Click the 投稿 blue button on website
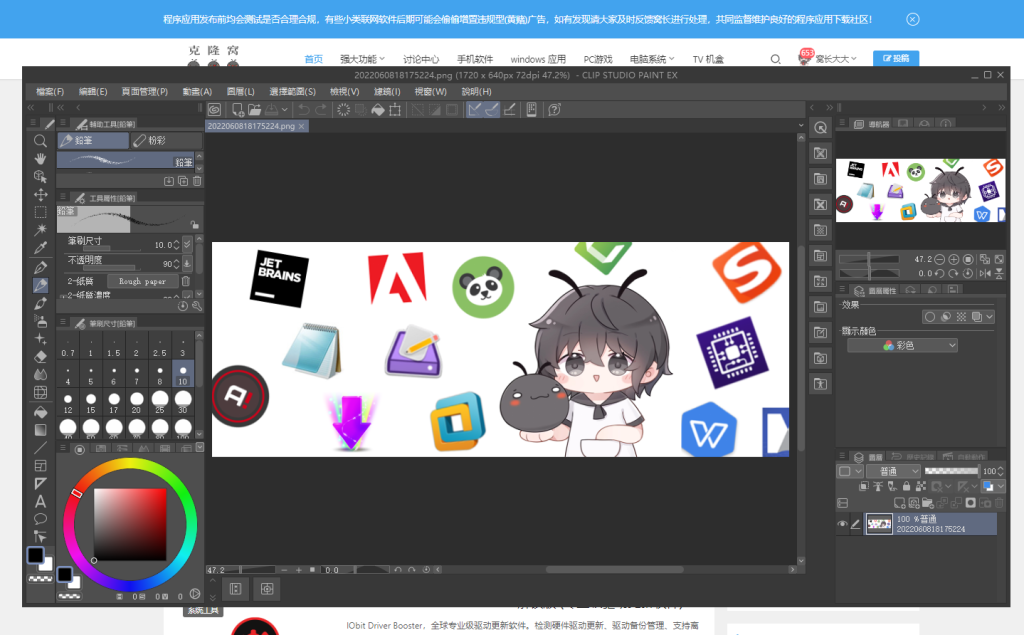Image resolution: width=1024 pixels, height=635 pixels. point(896,58)
